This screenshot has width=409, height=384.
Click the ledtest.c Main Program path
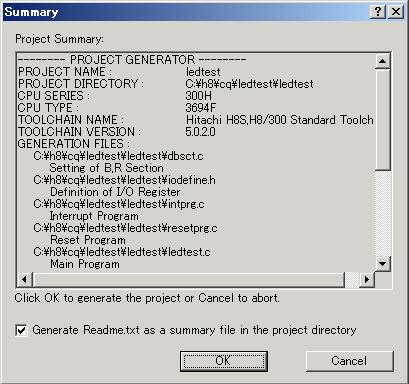pos(122,252)
